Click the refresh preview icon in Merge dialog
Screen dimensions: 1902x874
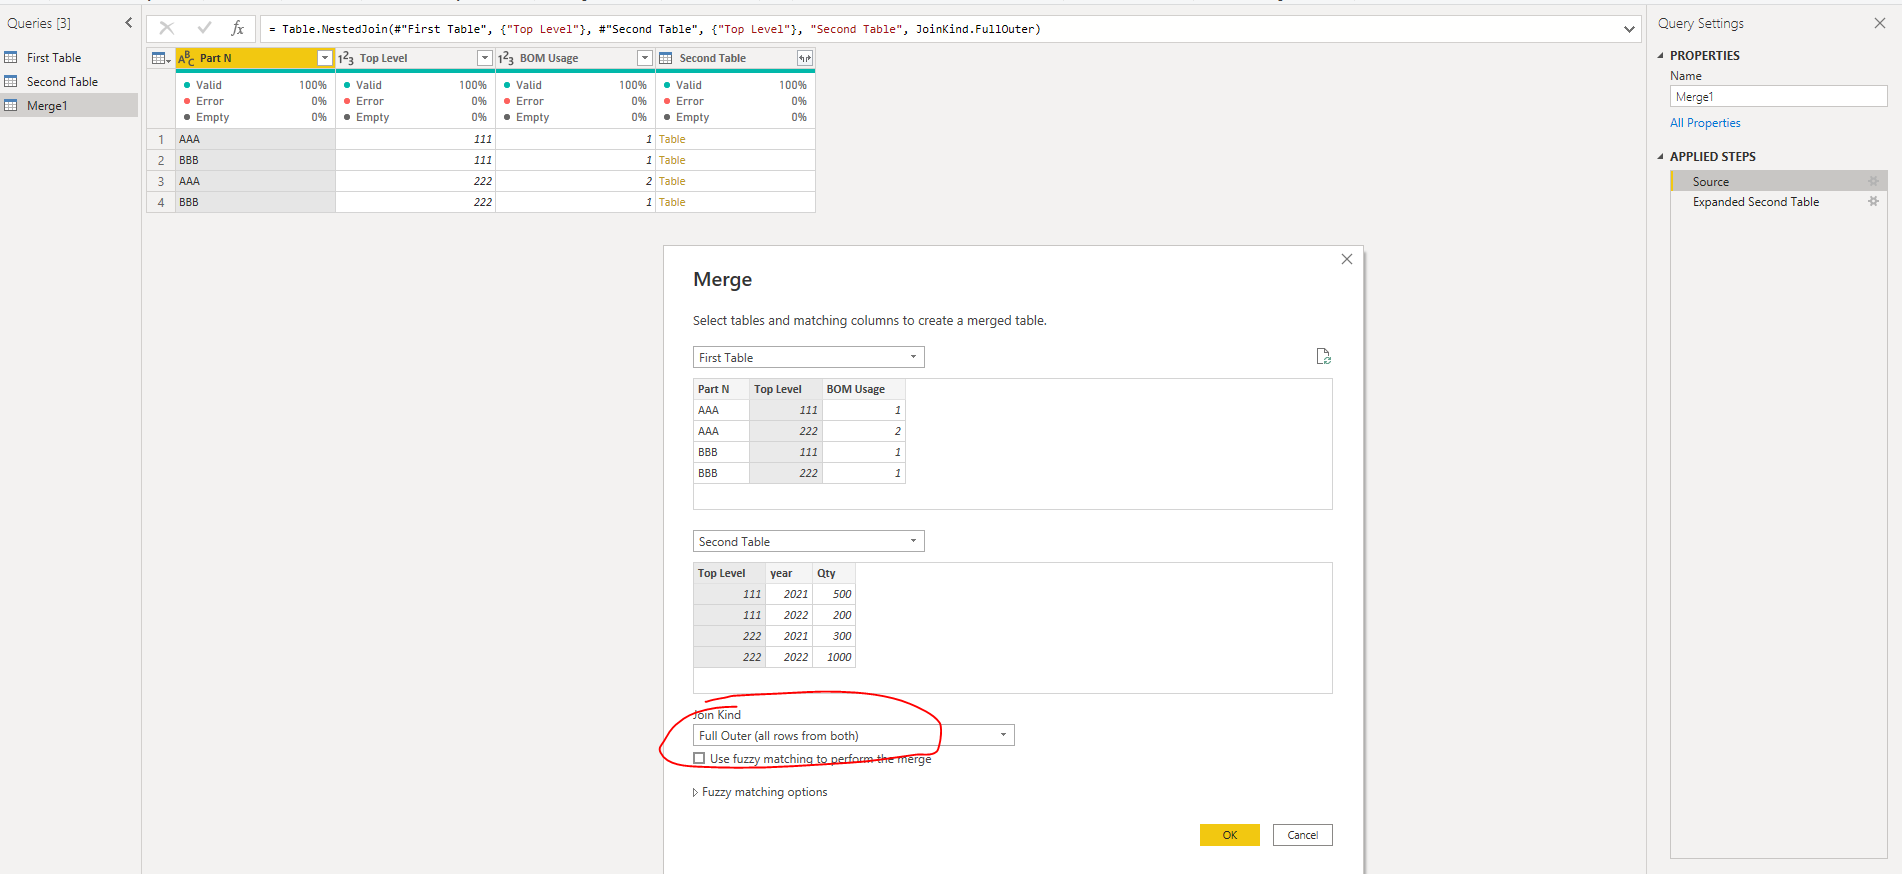tap(1323, 356)
